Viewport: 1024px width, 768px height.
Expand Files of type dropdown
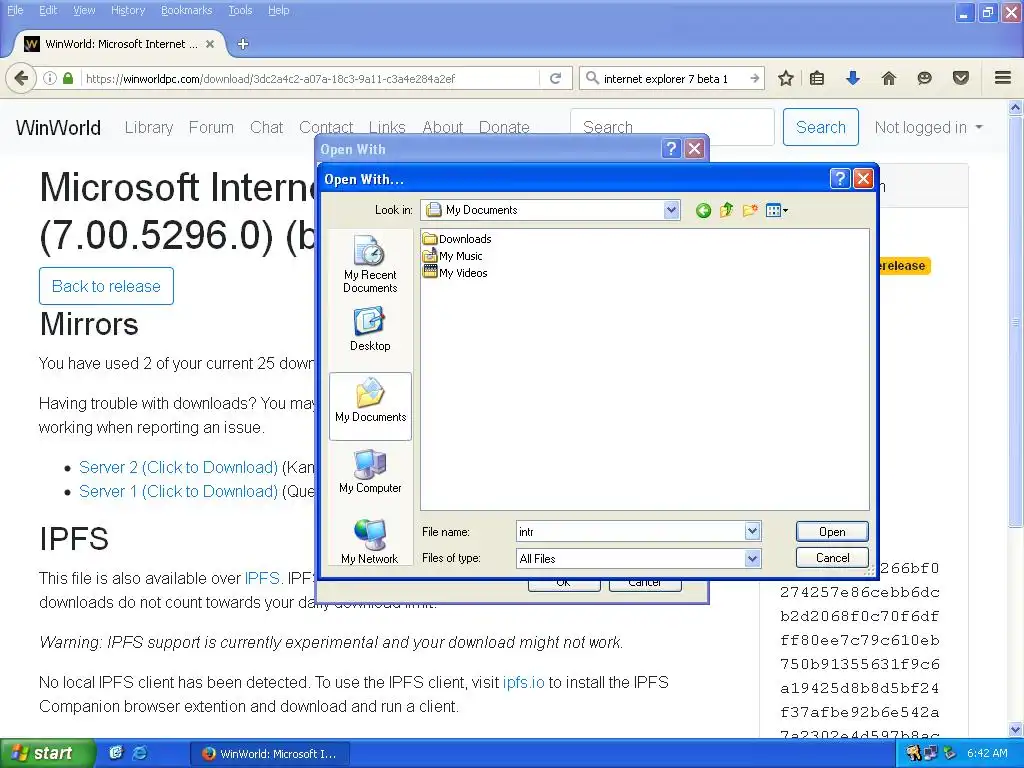click(752, 558)
